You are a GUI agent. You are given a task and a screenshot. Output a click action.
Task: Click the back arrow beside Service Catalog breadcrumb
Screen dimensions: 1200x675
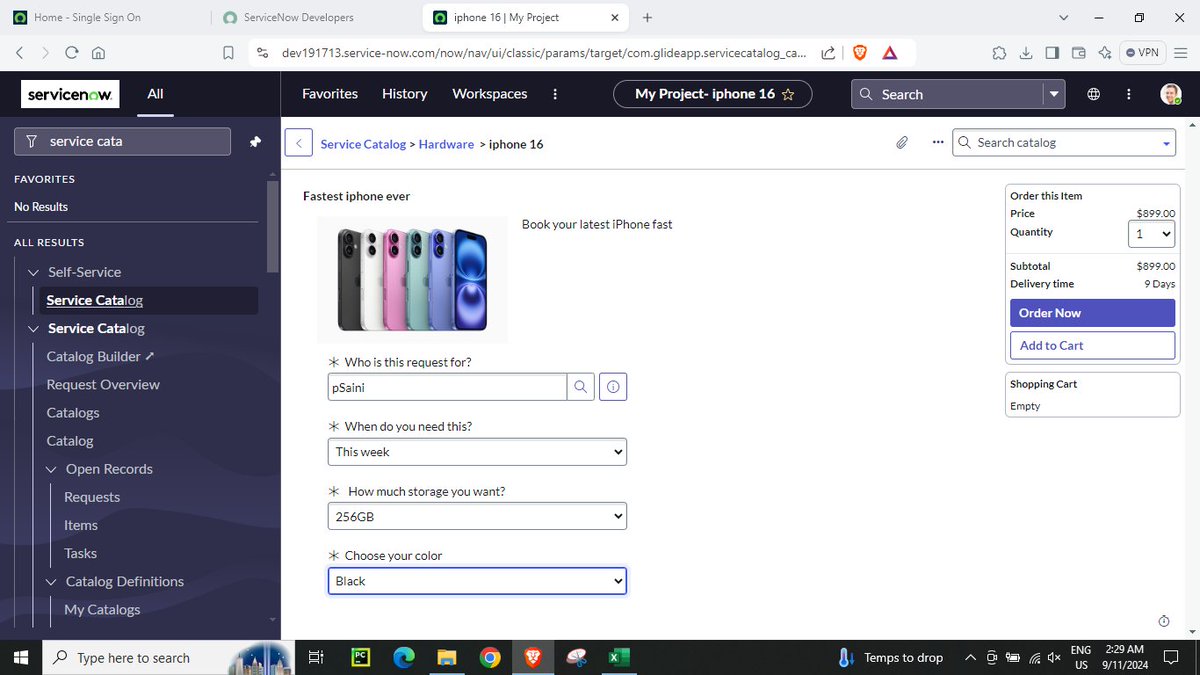(299, 143)
